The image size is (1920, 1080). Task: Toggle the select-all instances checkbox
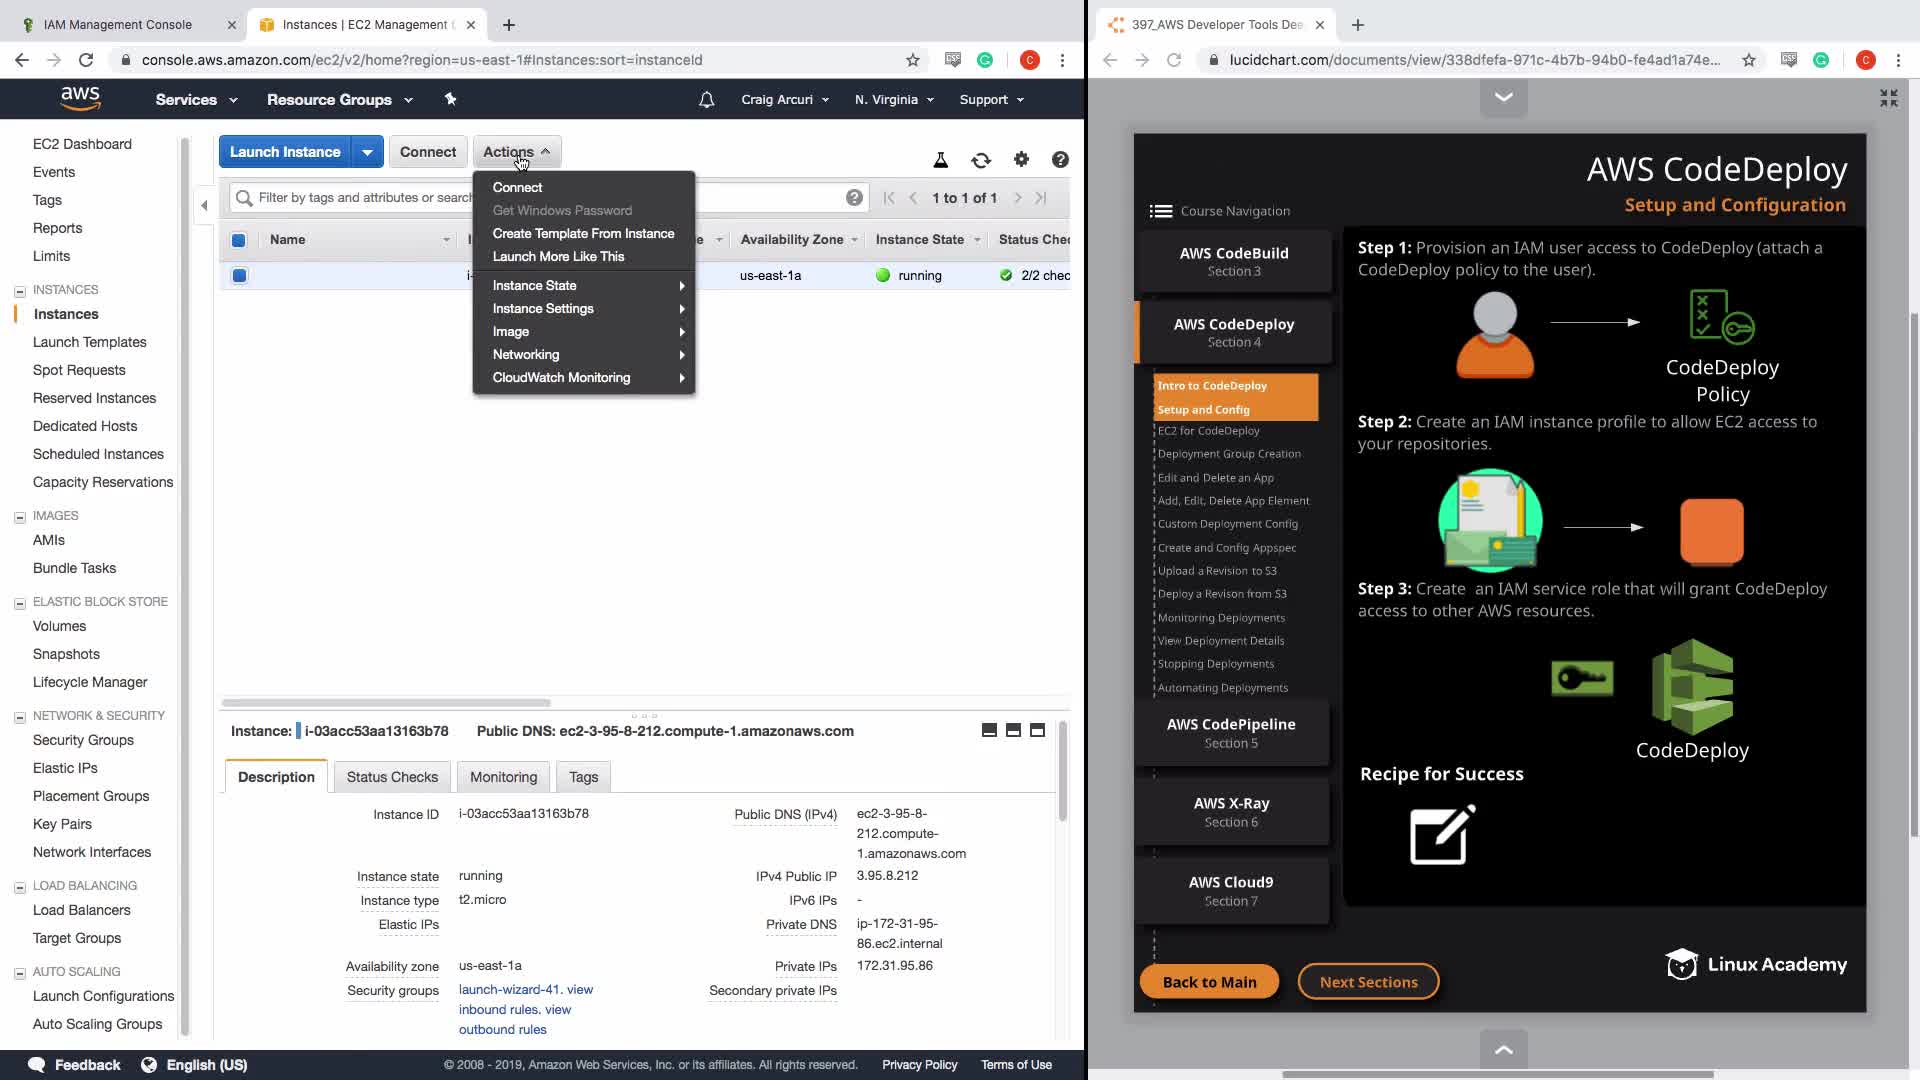239,240
